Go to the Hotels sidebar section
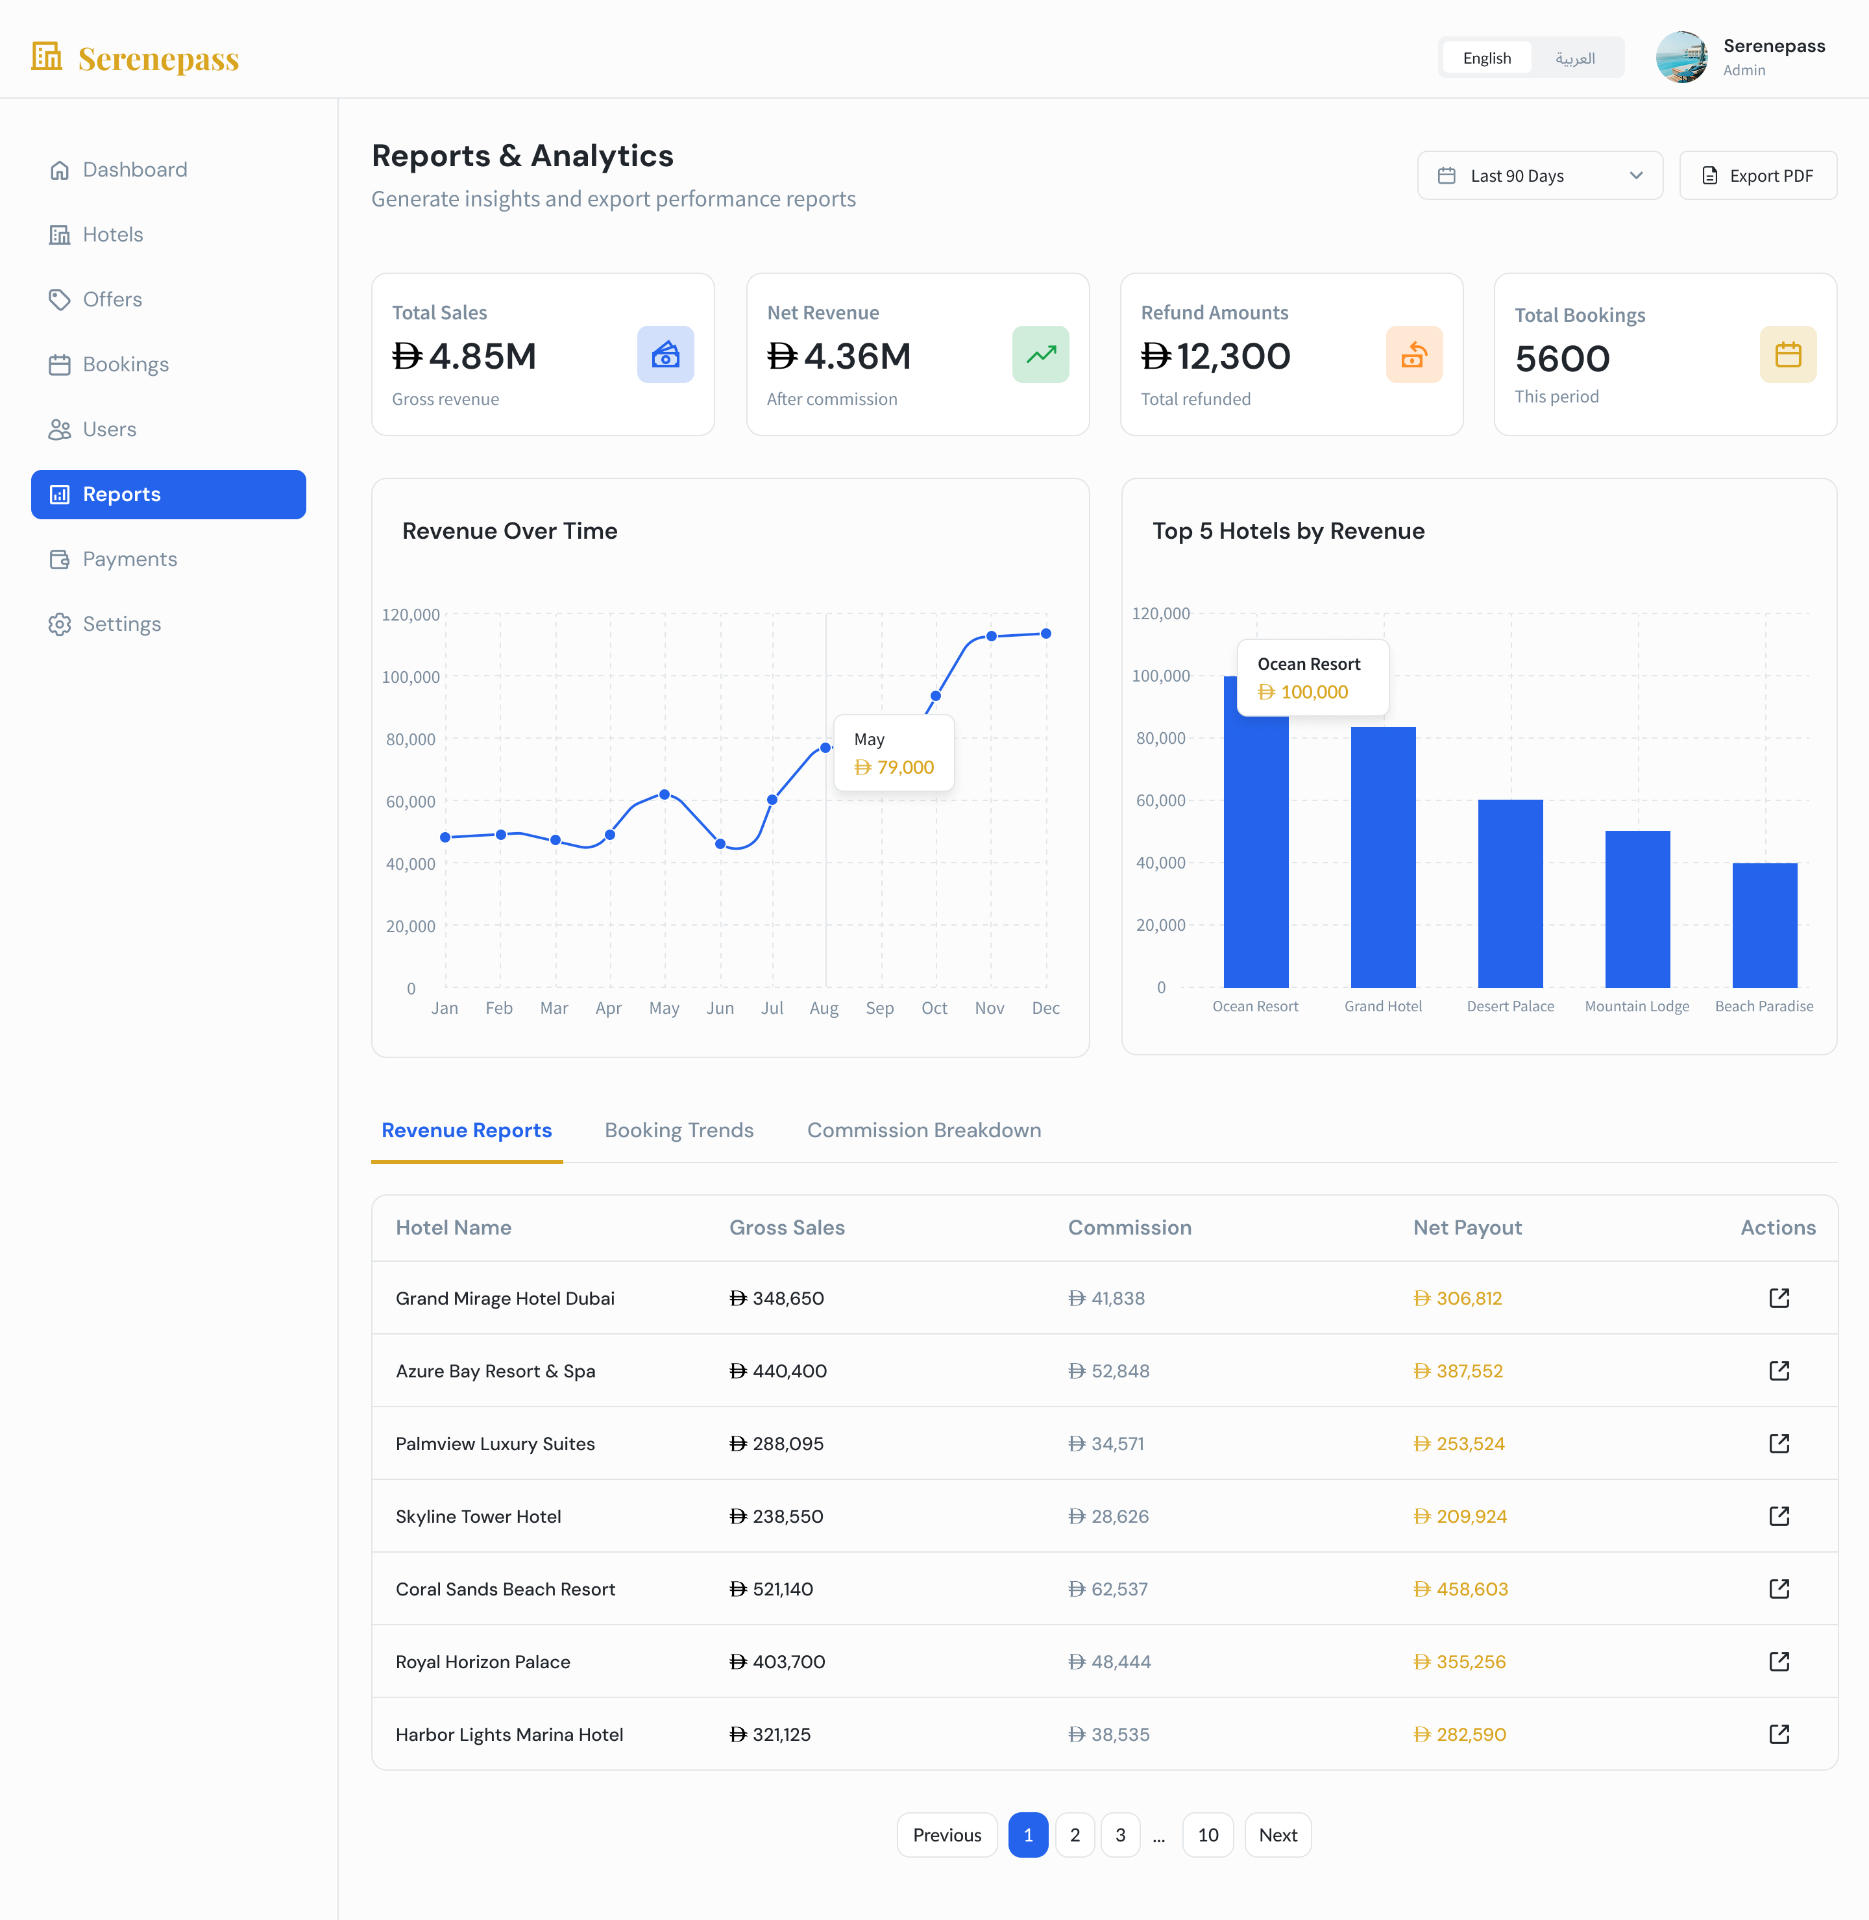 [168, 235]
